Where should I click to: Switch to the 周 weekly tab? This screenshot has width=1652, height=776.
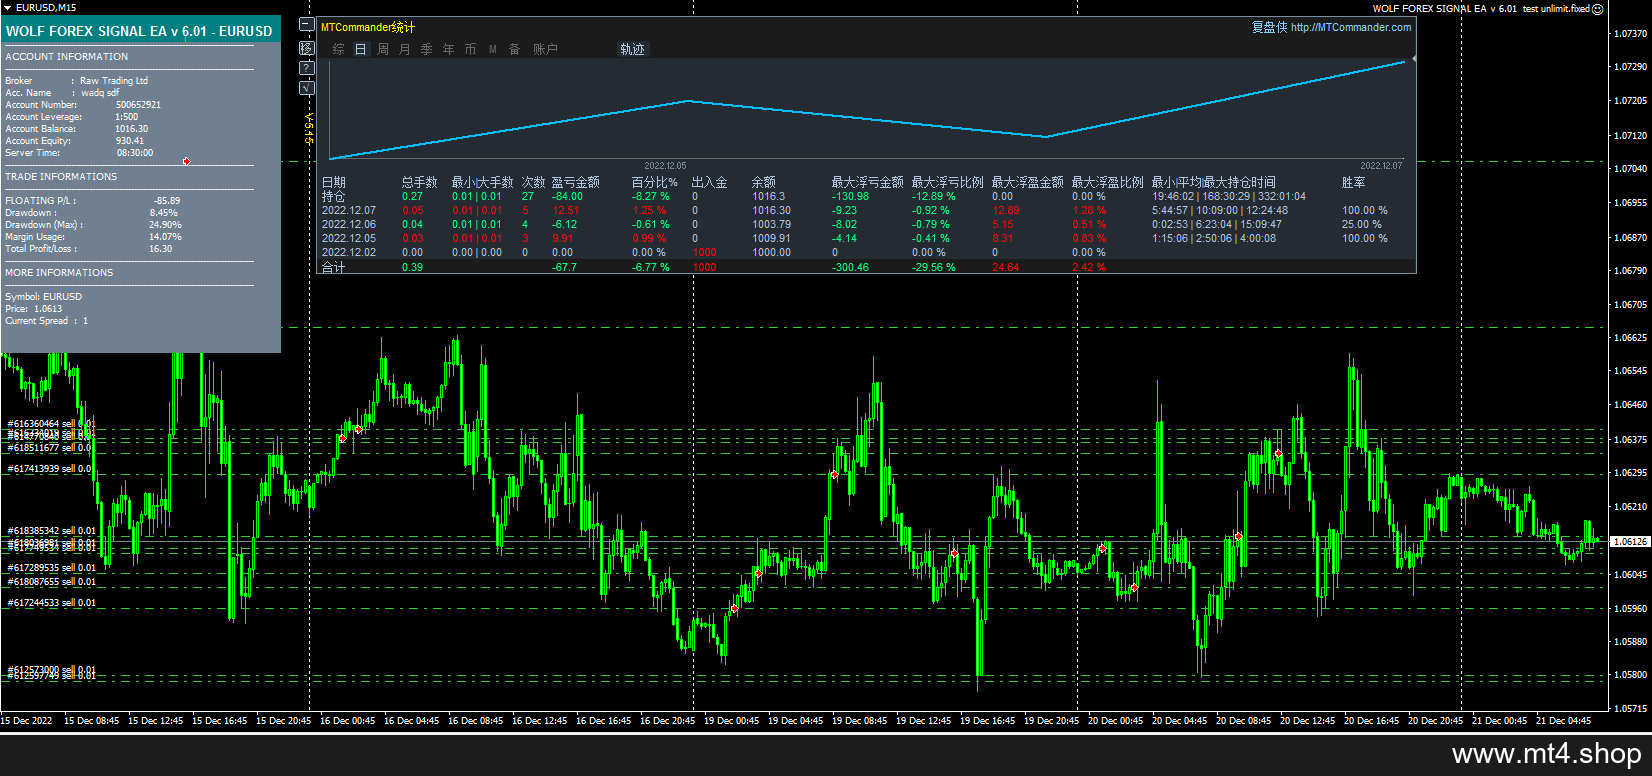point(383,49)
